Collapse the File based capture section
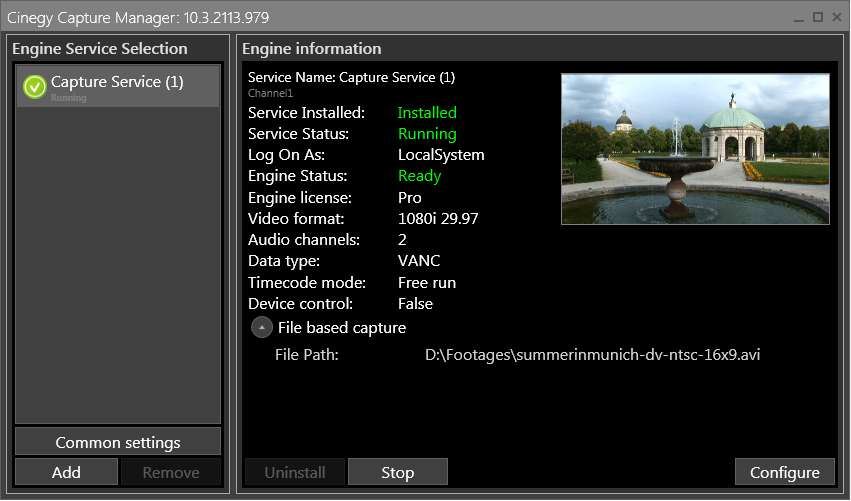The width and height of the screenshot is (851, 501). click(262, 328)
